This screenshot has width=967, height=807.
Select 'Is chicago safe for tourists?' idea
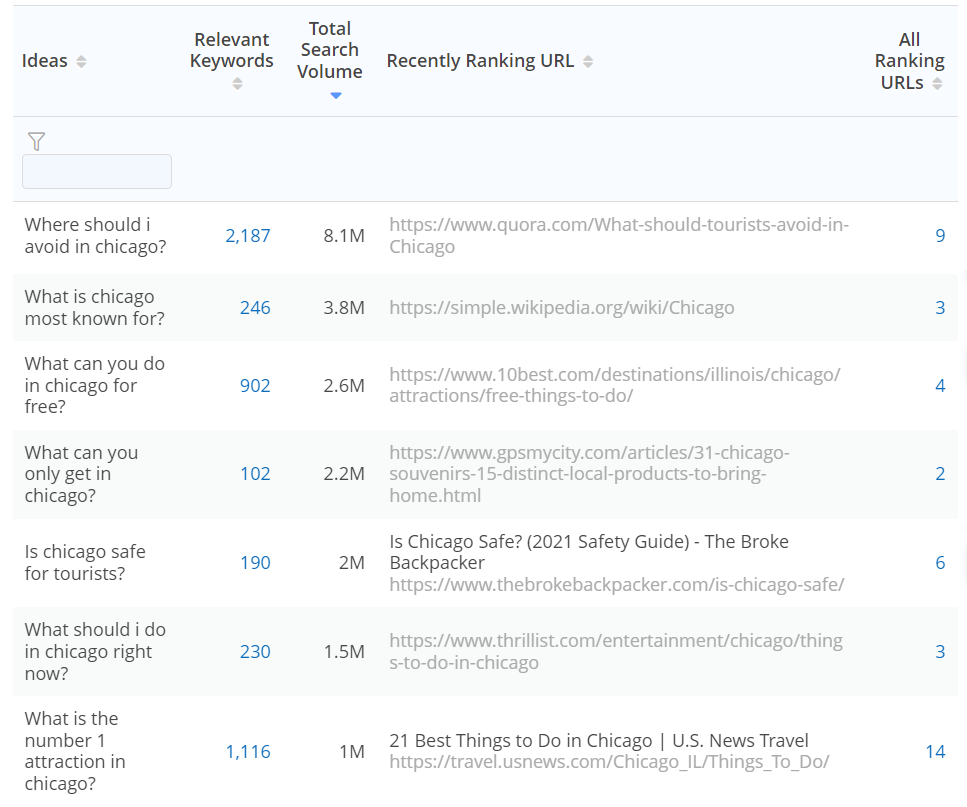pyautogui.click(x=85, y=562)
